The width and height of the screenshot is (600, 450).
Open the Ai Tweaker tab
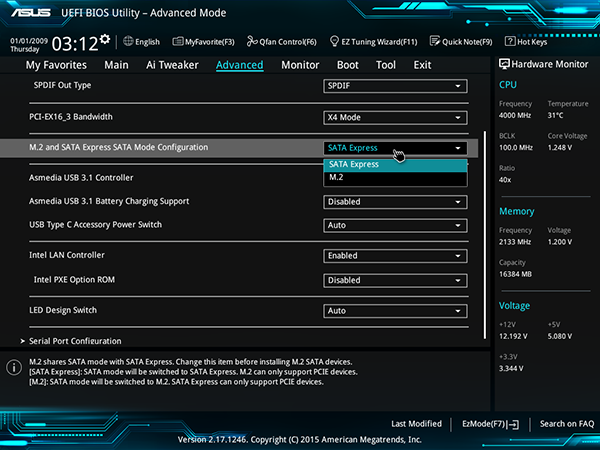pyautogui.click(x=172, y=65)
